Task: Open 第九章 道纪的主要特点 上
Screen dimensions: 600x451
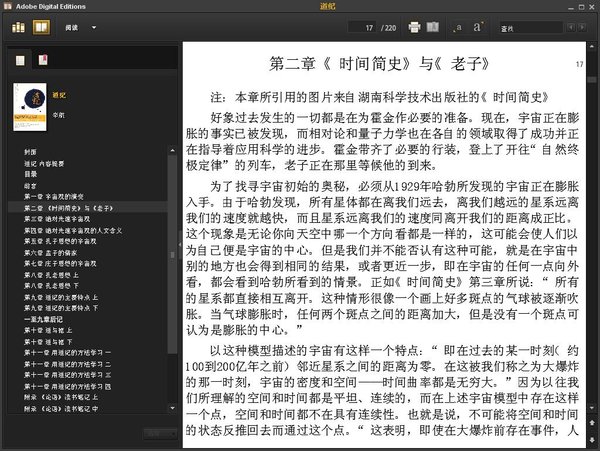Action: 61,297
